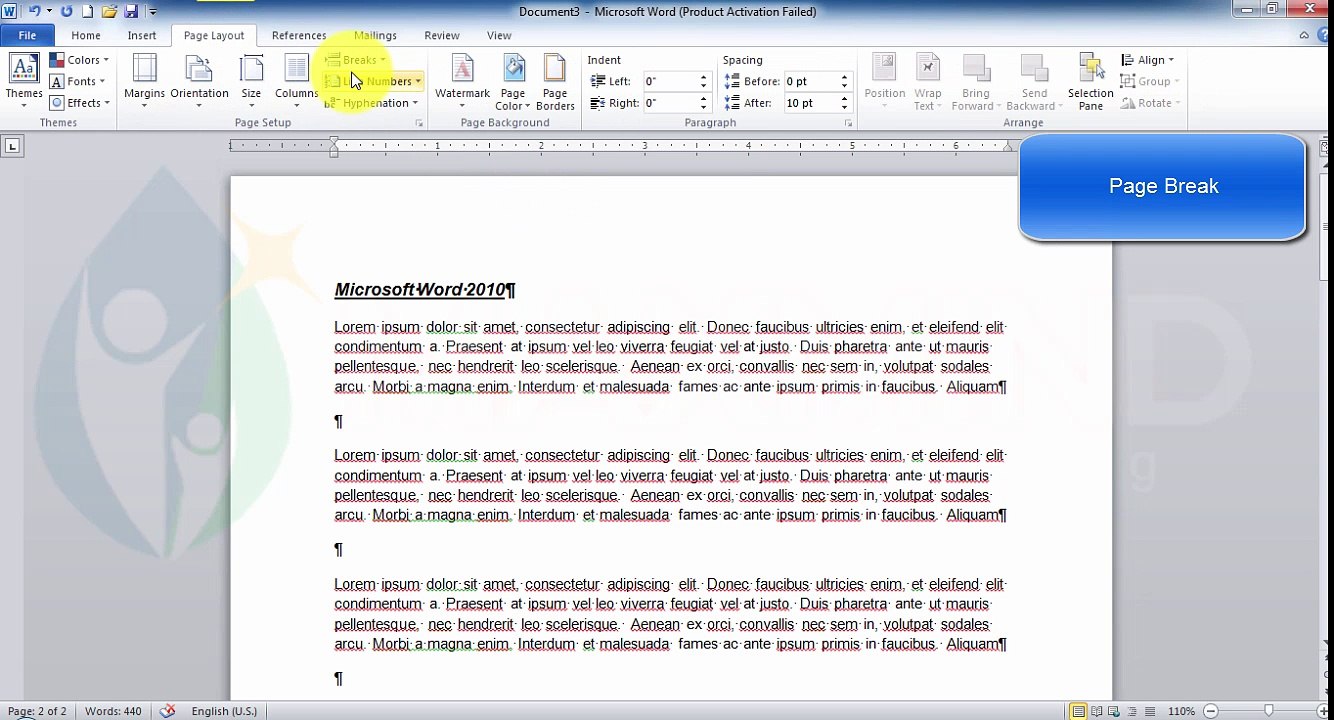Open the Hyphenation dropdown

[x=372, y=103]
